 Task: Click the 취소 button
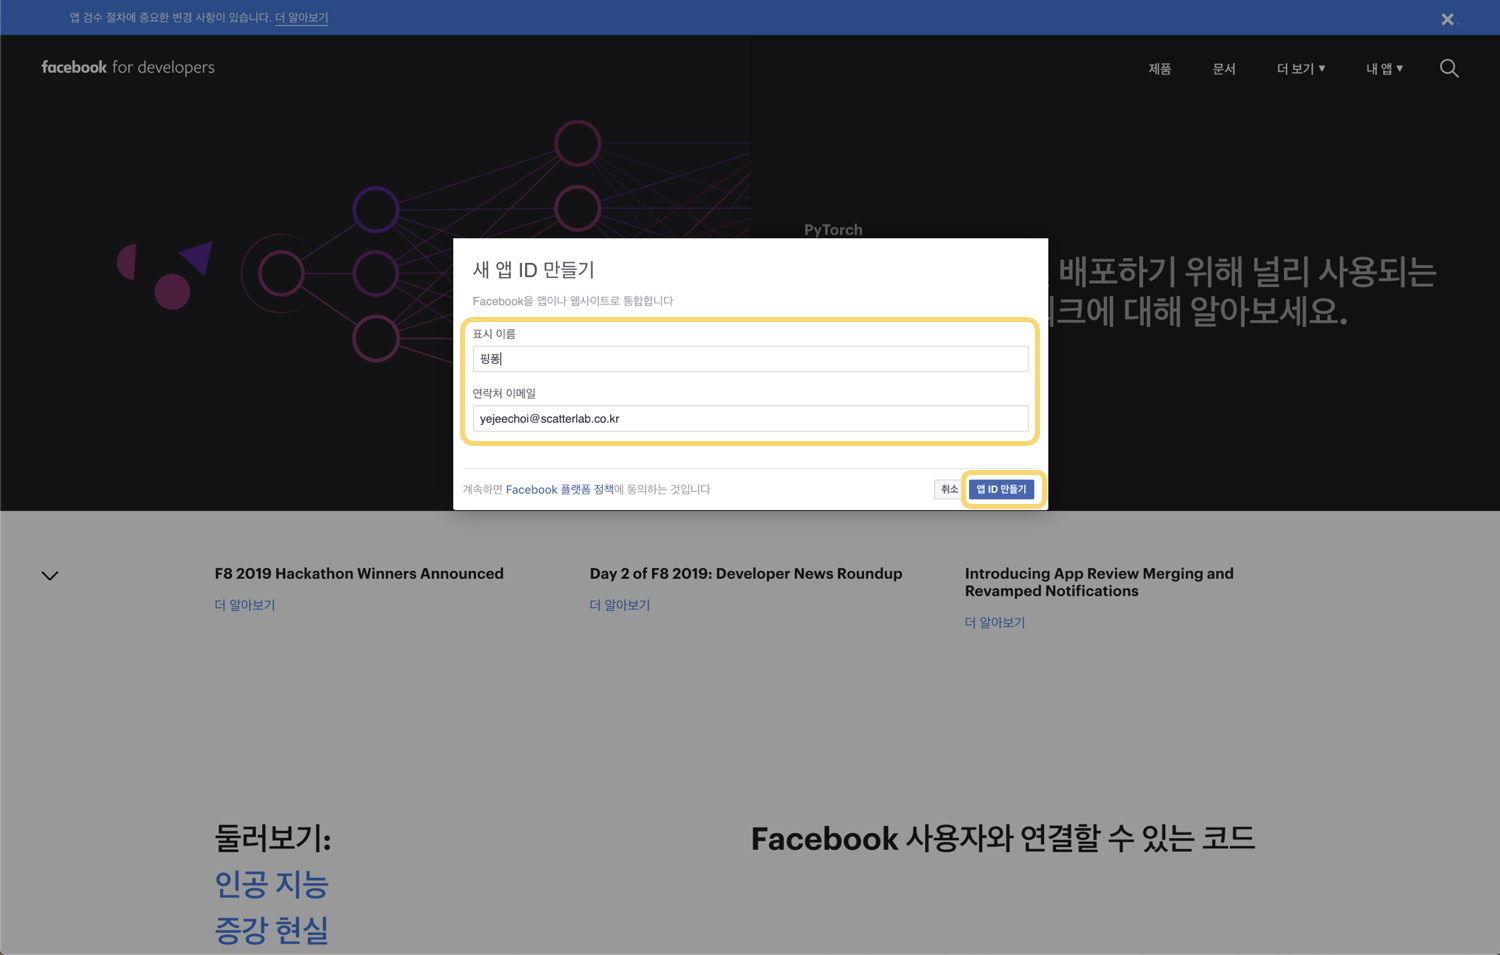948,489
